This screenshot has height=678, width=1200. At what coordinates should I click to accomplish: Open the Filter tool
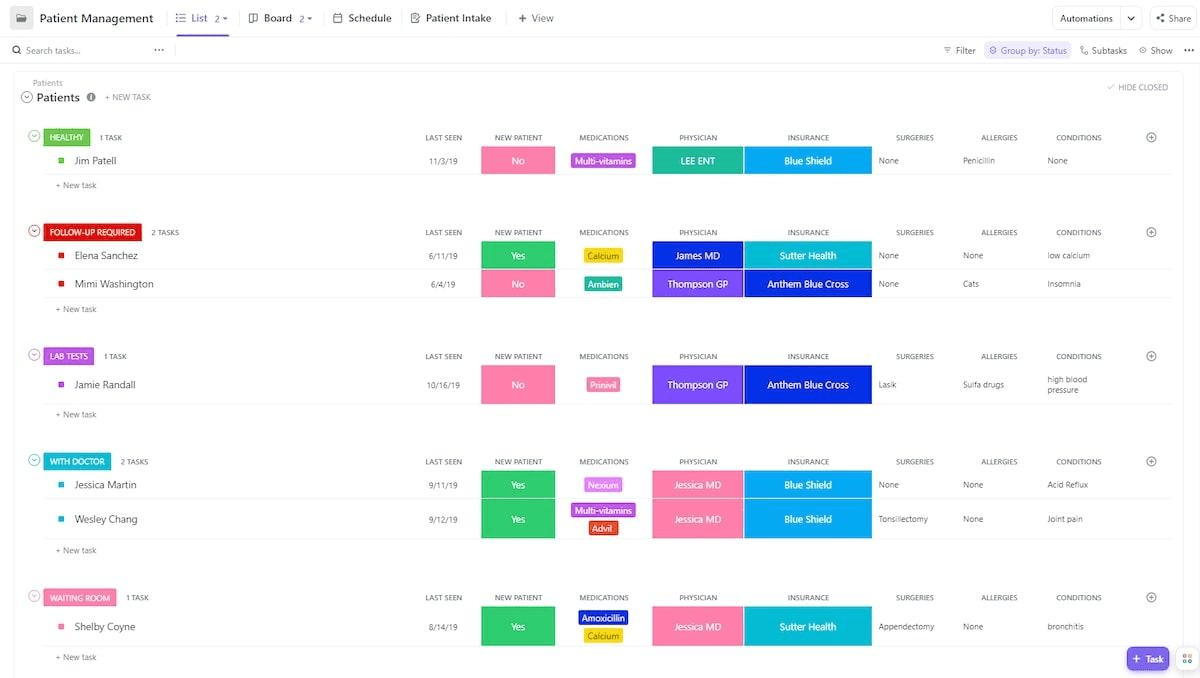coord(959,50)
